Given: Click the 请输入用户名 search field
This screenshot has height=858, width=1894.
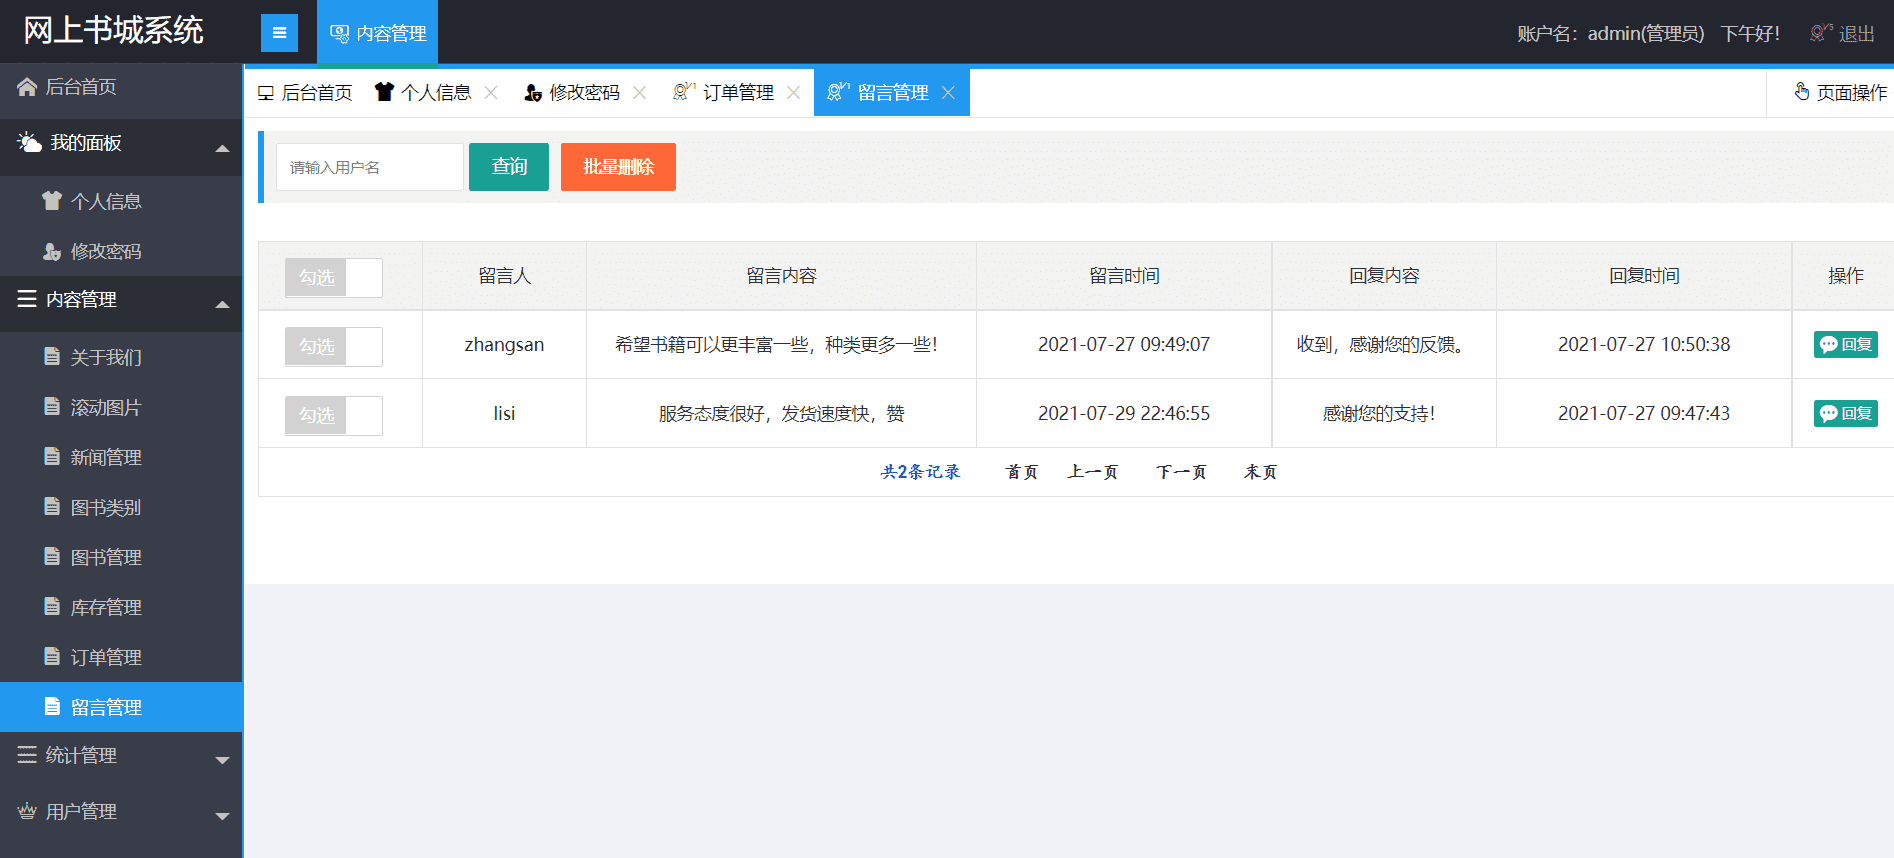Looking at the screenshot, I should (x=370, y=167).
